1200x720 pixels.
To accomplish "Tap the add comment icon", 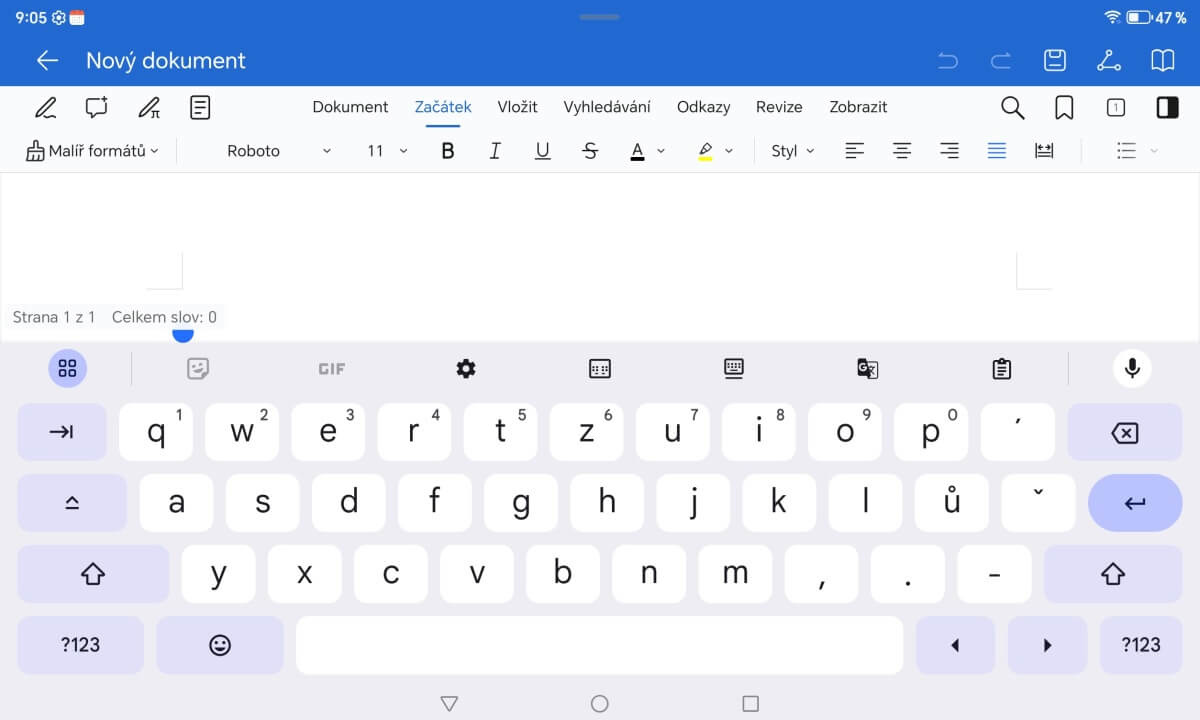I will pyautogui.click(x=97, y=108).
